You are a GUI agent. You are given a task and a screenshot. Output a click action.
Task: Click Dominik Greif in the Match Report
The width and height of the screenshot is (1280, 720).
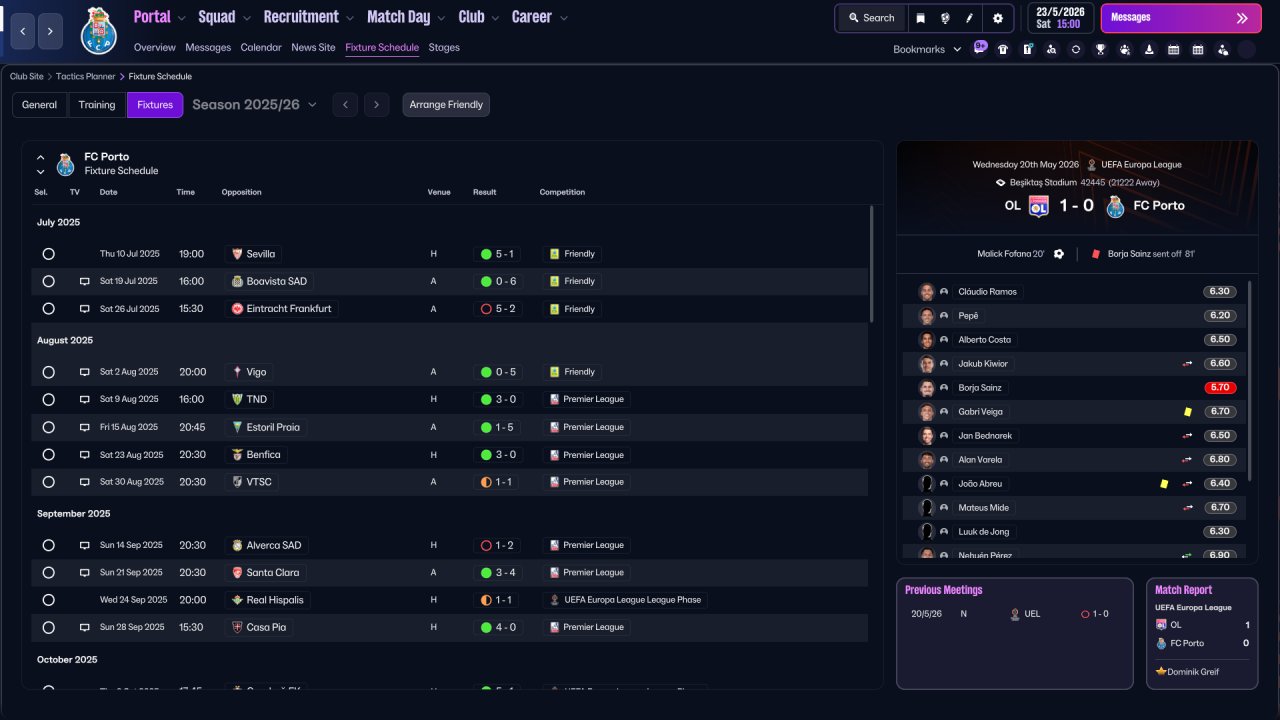(1193, 672)
